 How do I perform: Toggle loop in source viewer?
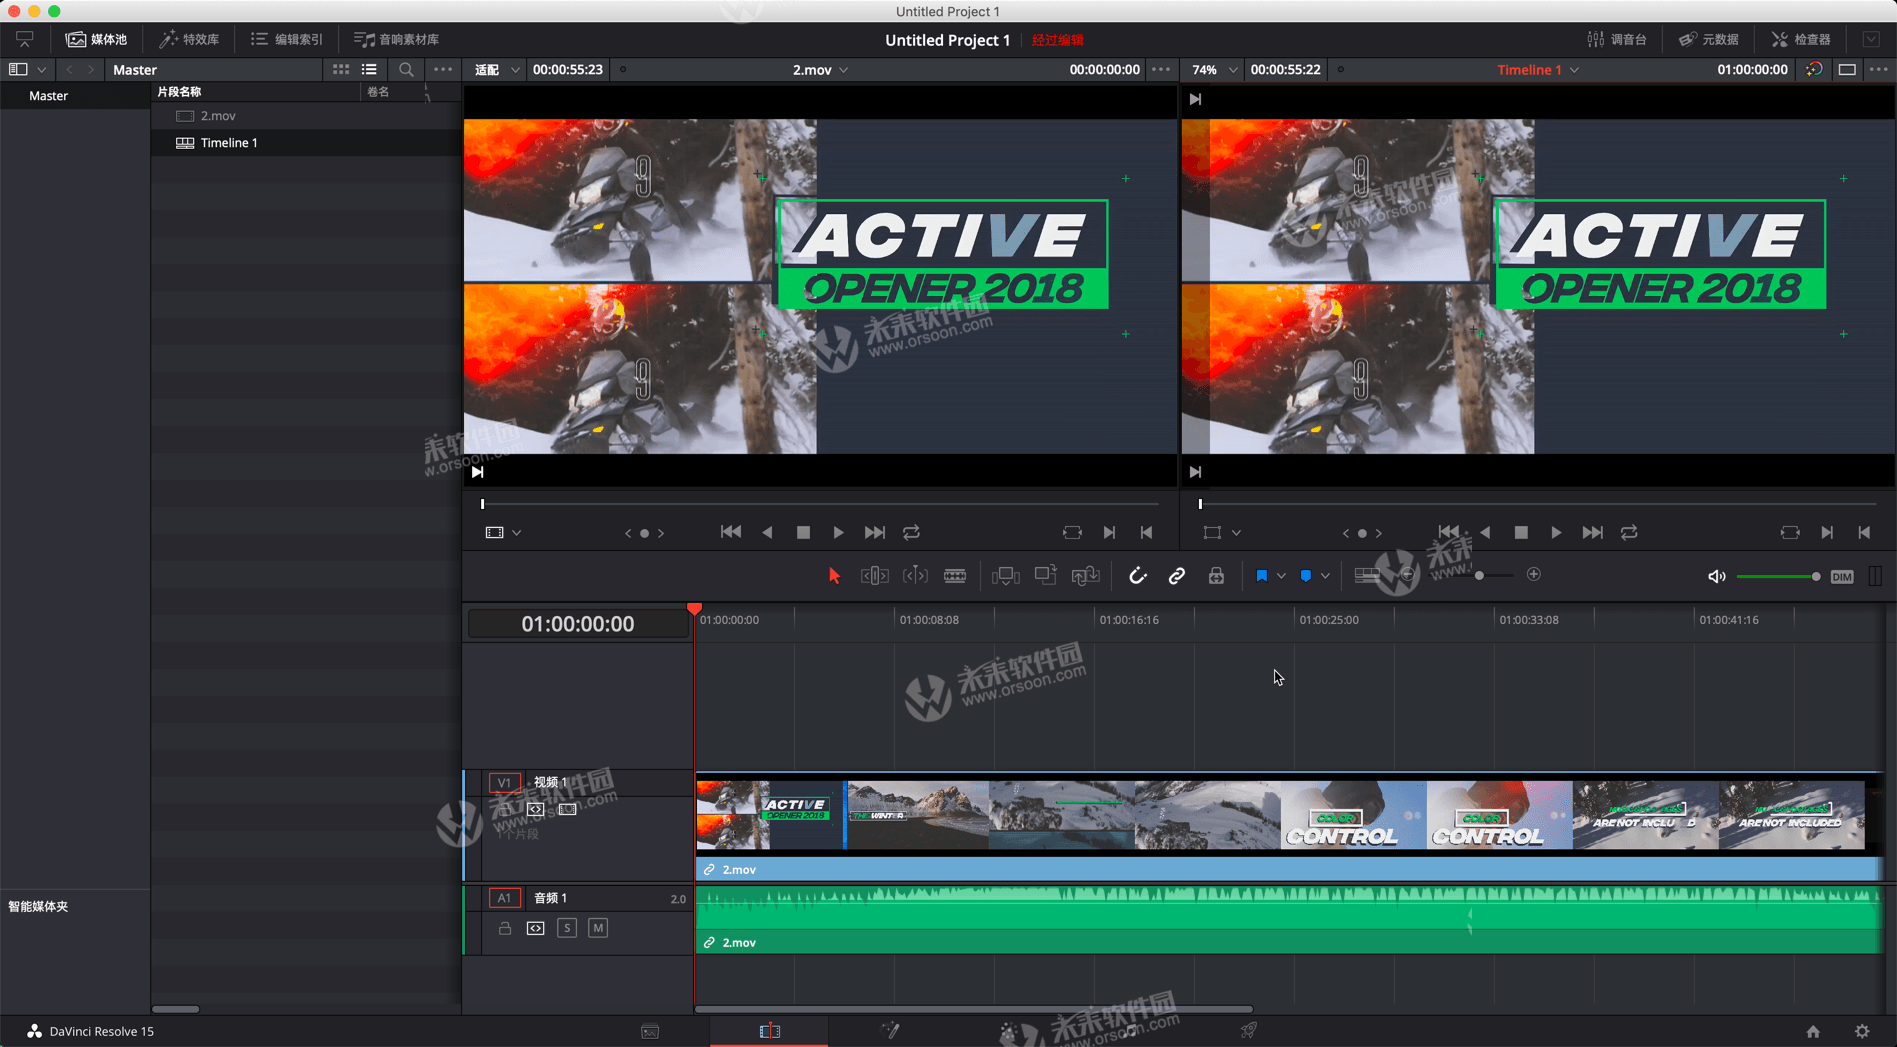(911, 533)
